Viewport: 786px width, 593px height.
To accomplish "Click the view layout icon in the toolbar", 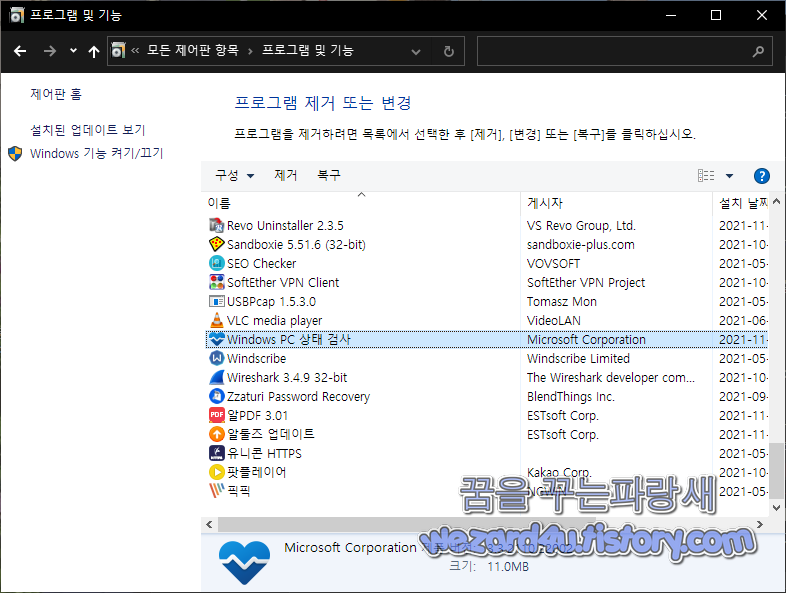I will [706, 175].
